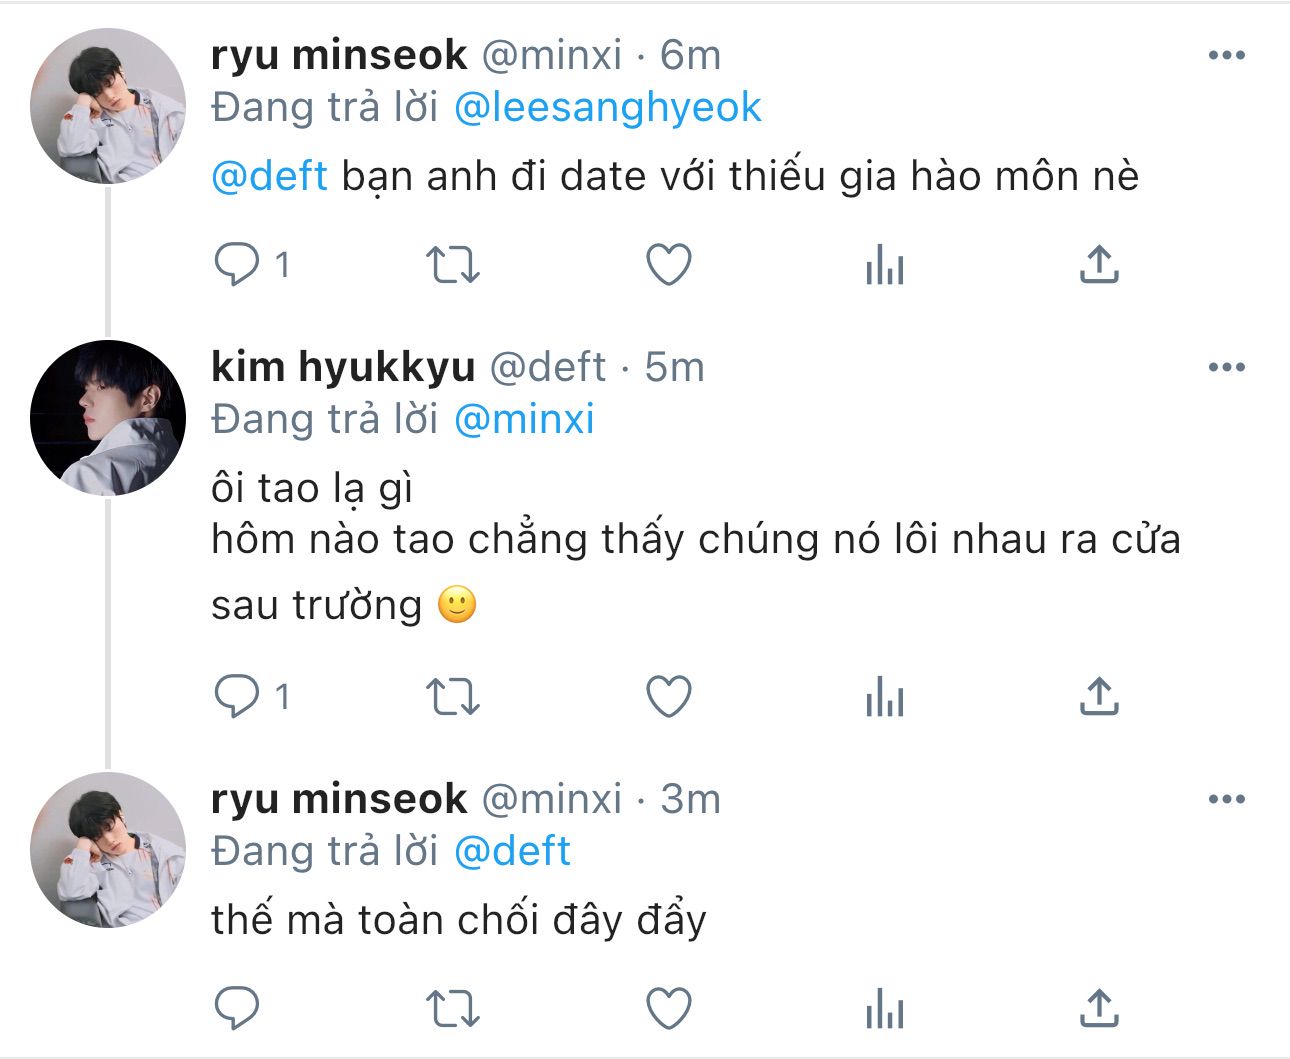The image size is (1290, 1059).
Task: Open the @leesanghyeok profile link
Action: tap(607, 108)
